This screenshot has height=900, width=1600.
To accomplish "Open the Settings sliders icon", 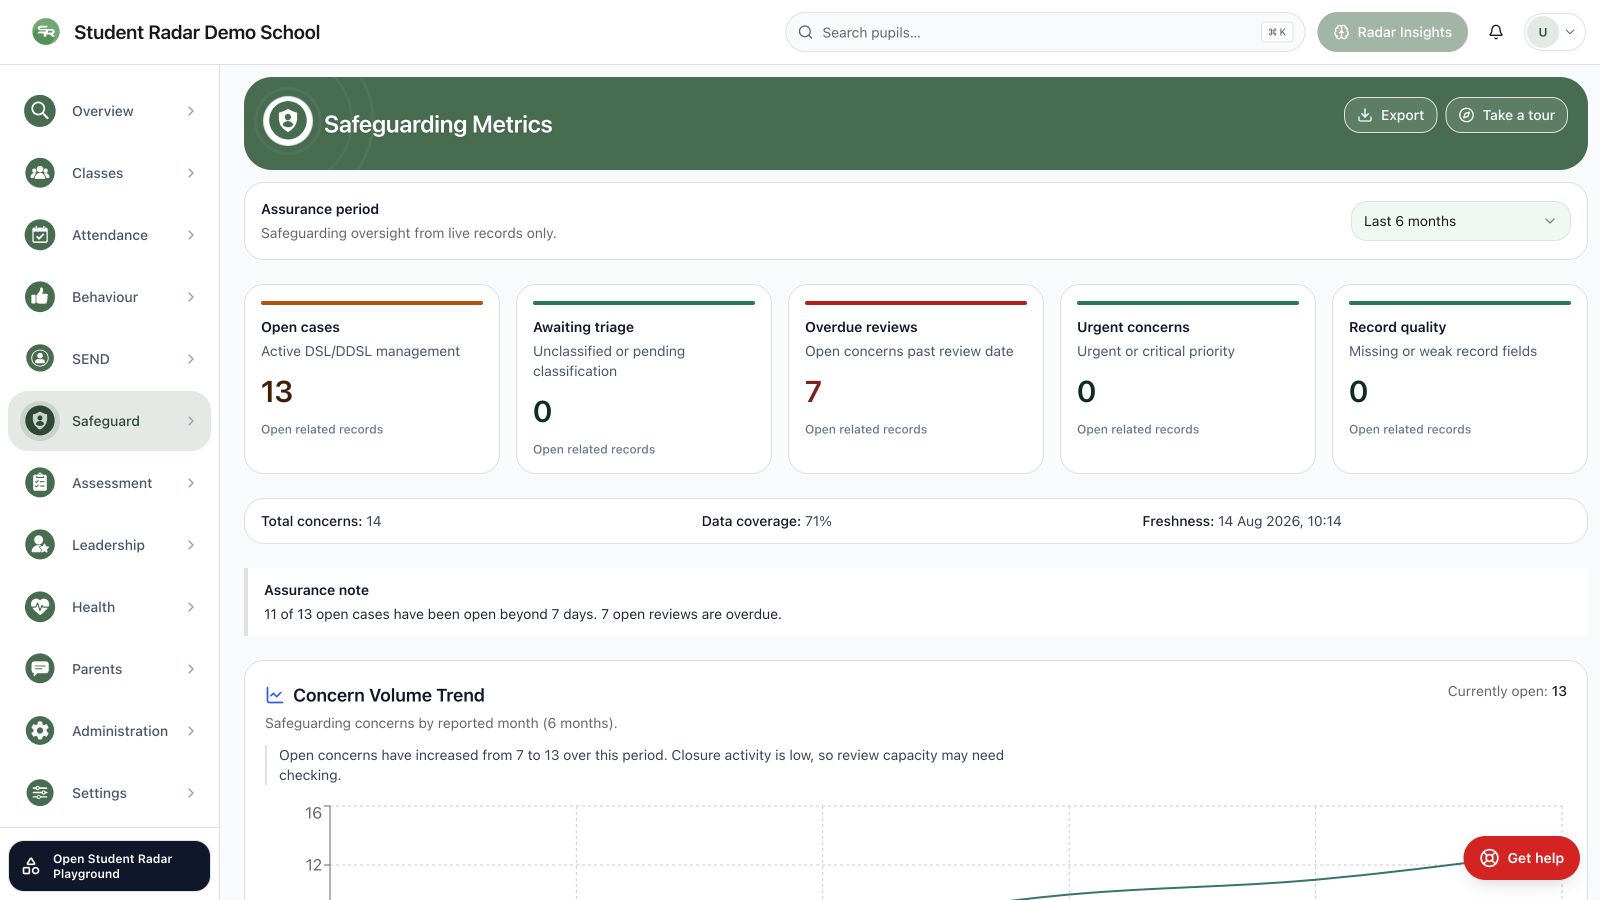I will click(40, 793).
